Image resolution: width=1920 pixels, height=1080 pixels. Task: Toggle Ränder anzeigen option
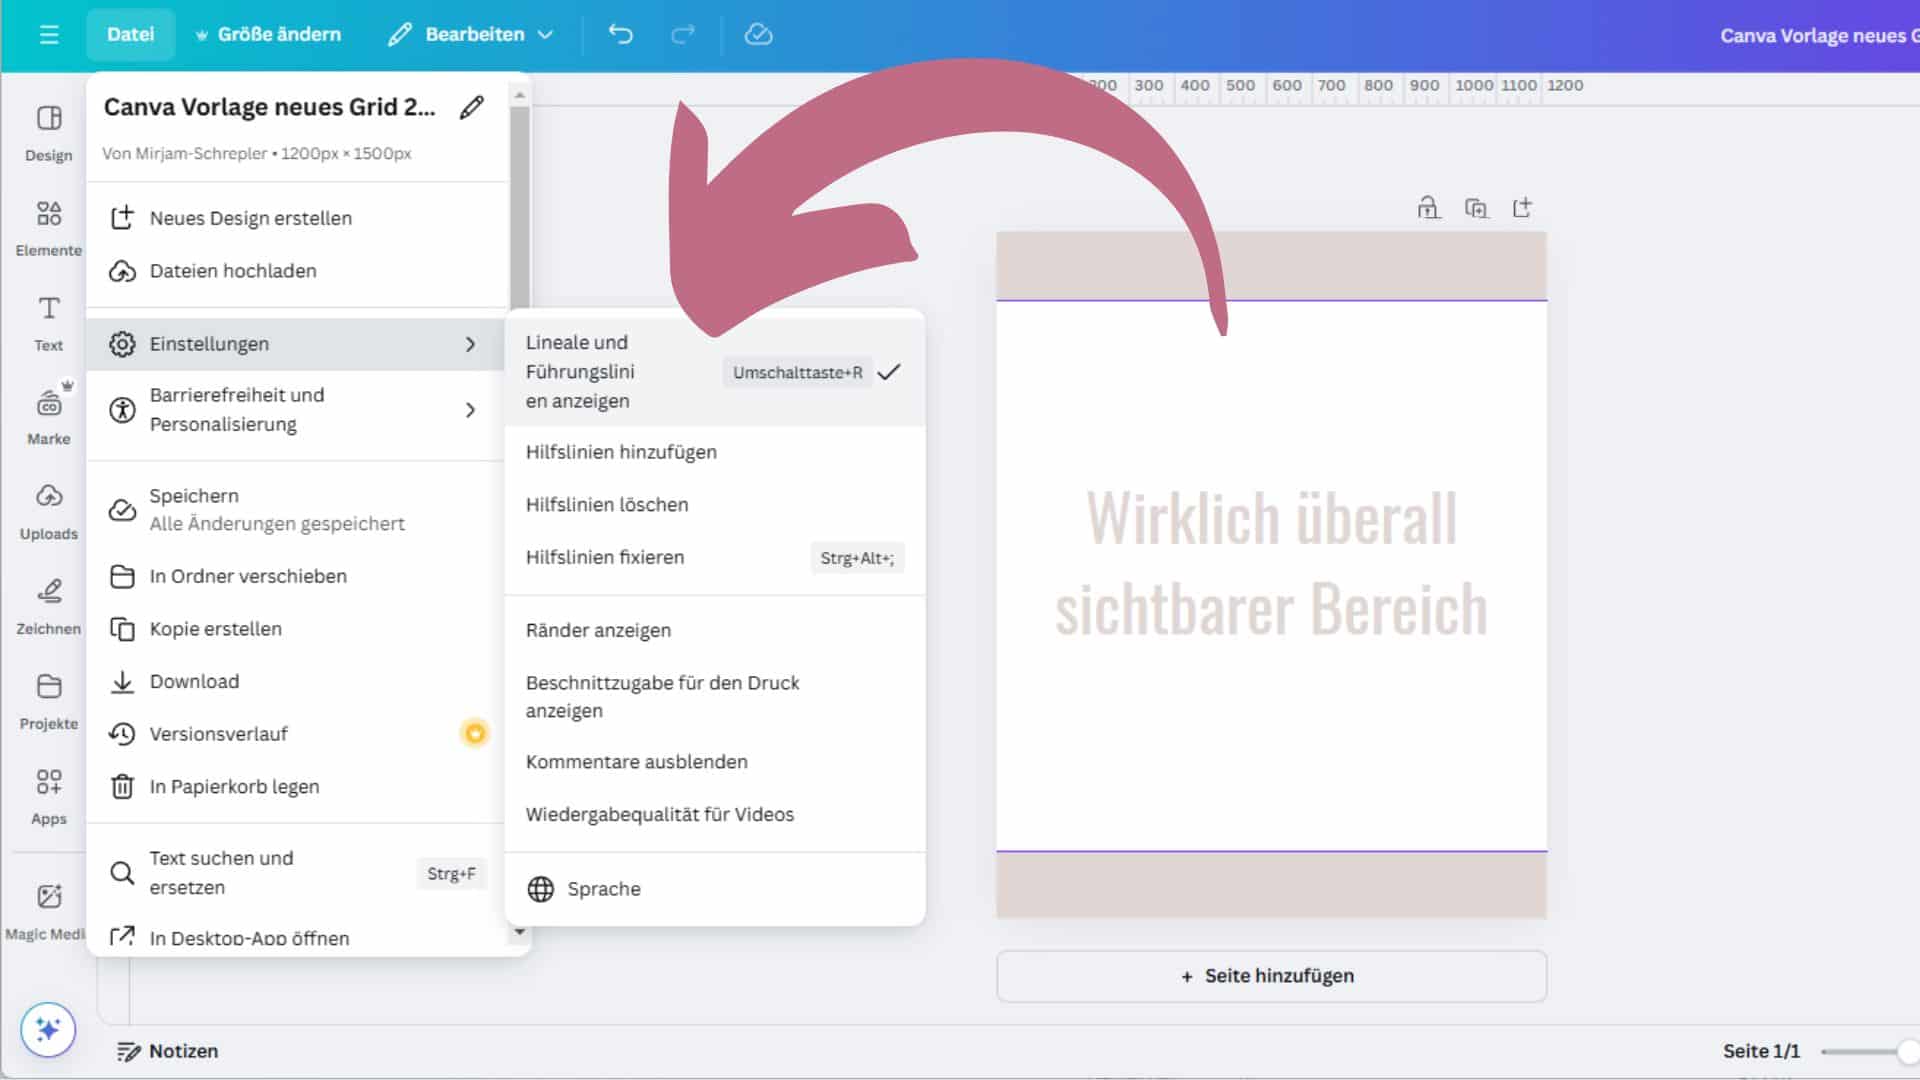(x=599, y=629)
